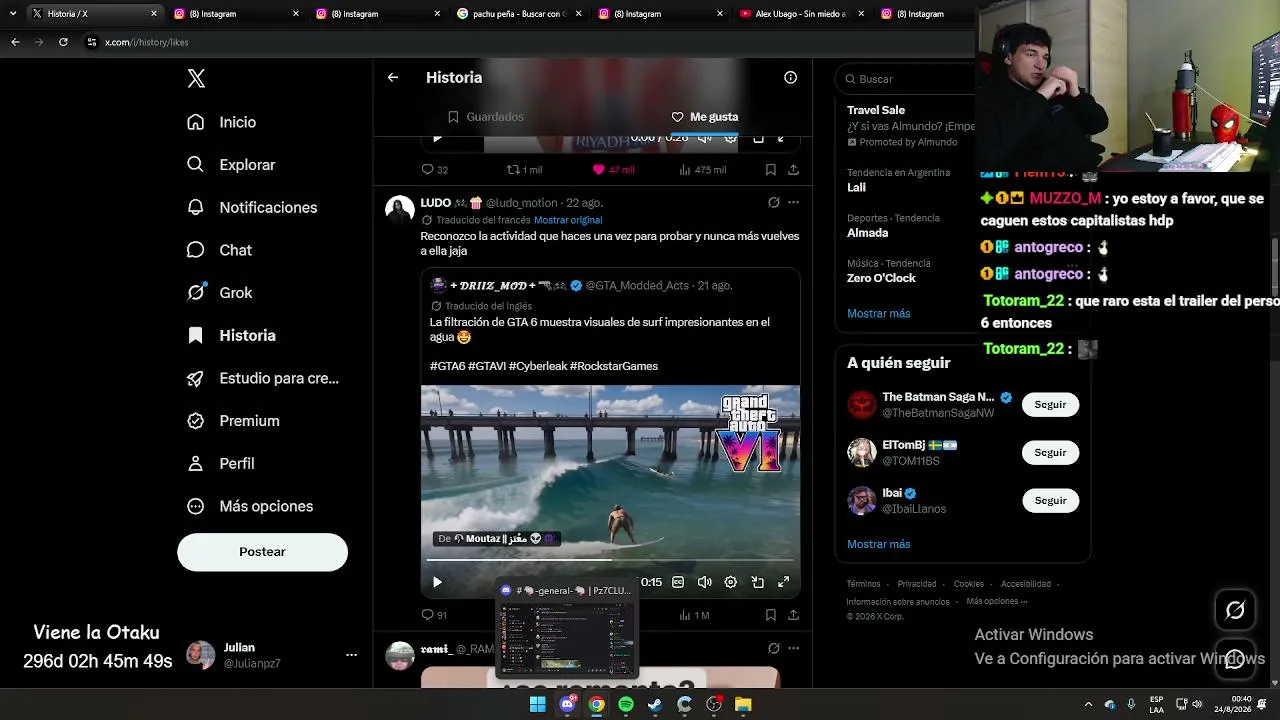Click the #RockstarGames hashtag
The height and width of the screenshot is (720, 1280).
pos(614,366)
